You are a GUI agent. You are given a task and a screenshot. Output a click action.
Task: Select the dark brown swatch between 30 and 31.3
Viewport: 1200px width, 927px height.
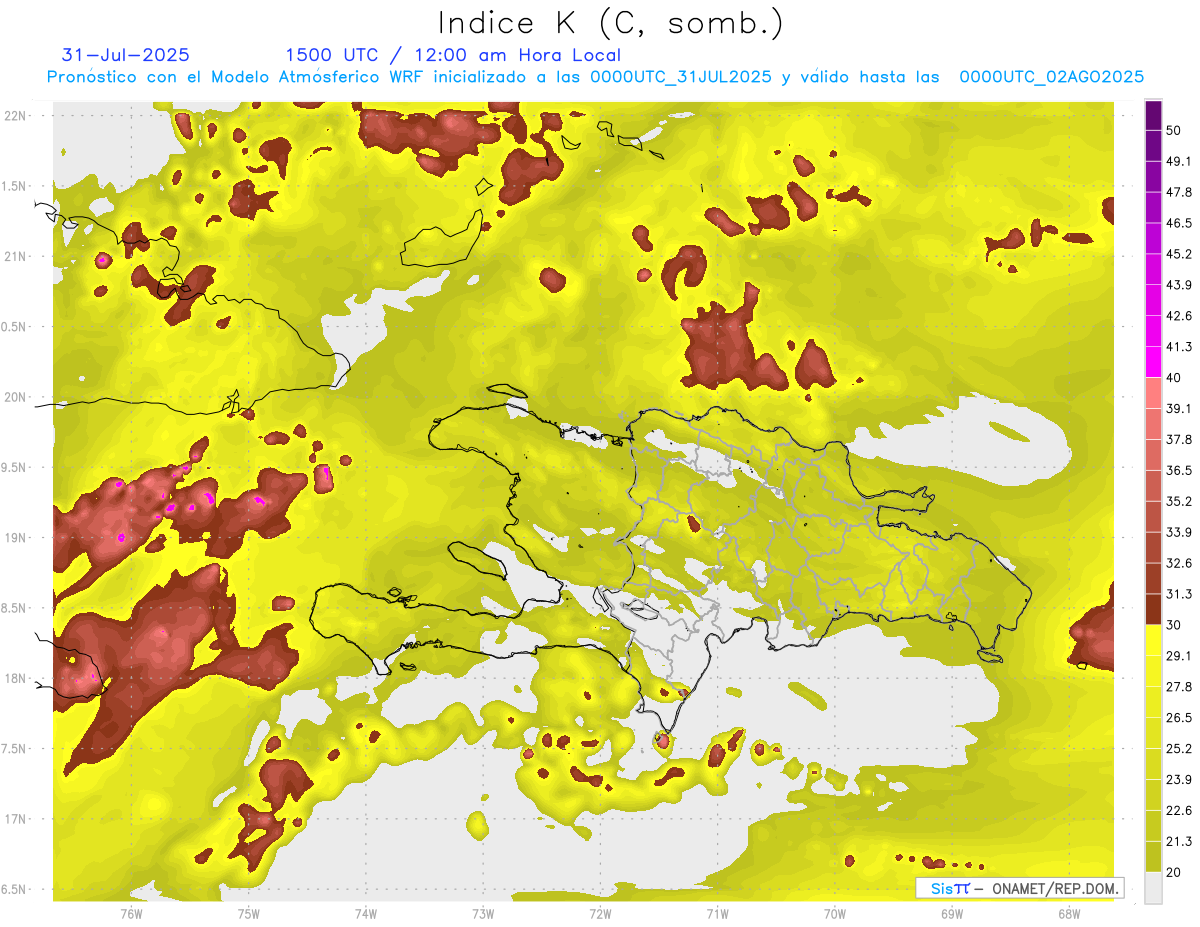click(x=1154, y=609)
